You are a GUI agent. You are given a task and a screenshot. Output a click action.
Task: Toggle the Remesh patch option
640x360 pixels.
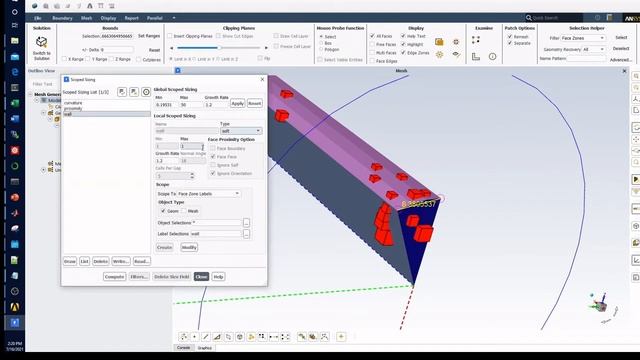(x=510, y=36)
